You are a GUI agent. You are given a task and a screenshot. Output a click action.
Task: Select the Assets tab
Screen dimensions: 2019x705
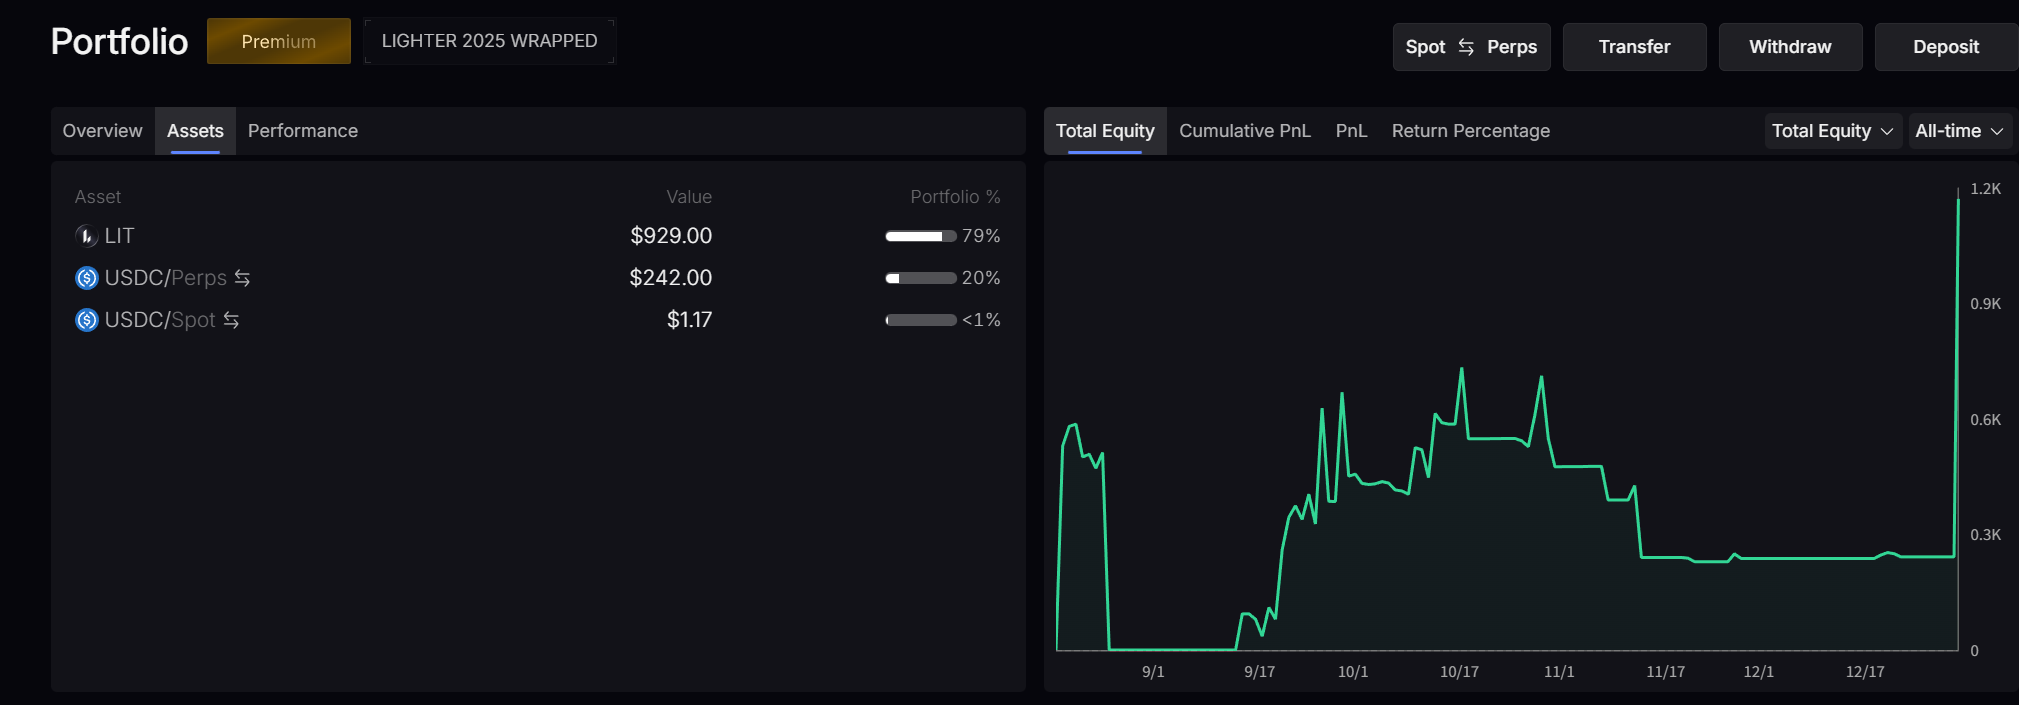pyautogui.click(x=195, y=131)
